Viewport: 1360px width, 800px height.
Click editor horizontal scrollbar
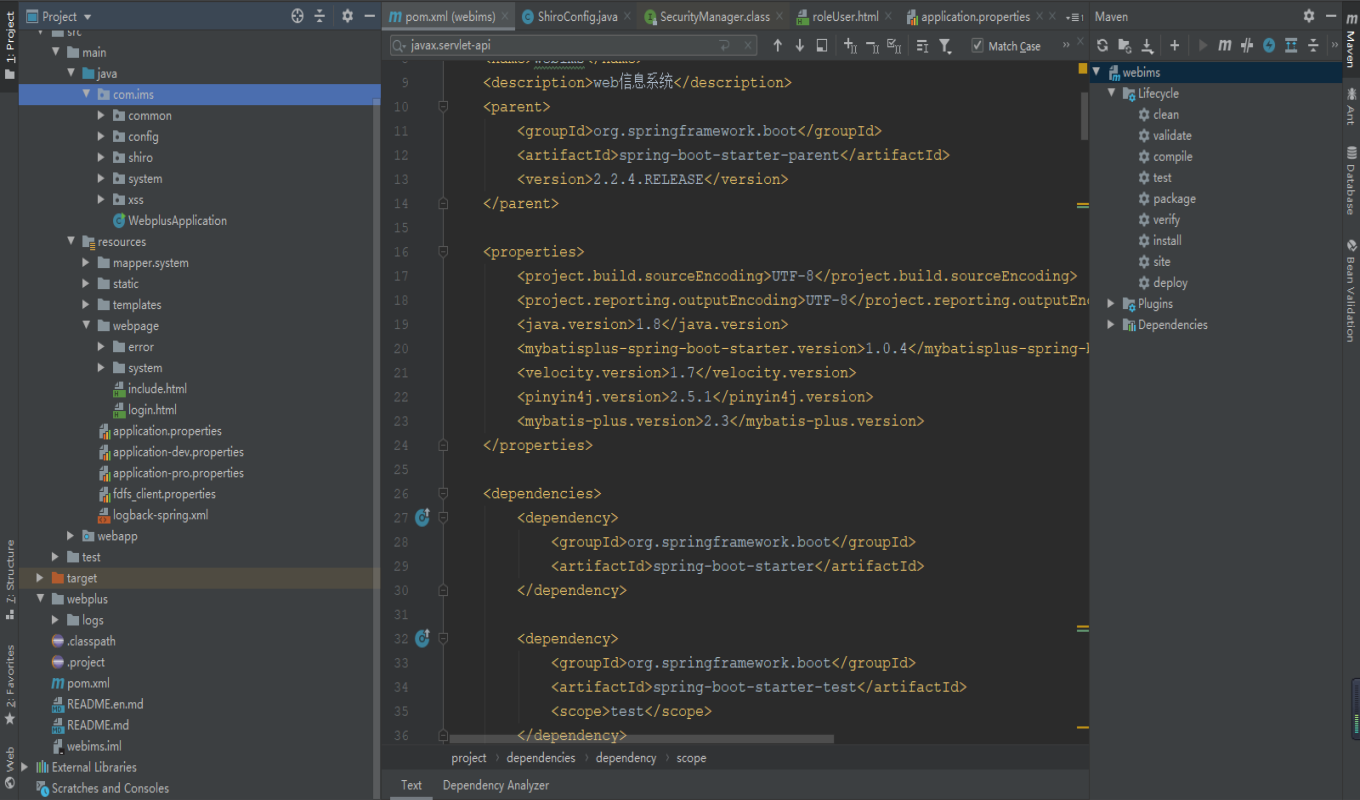640,739
